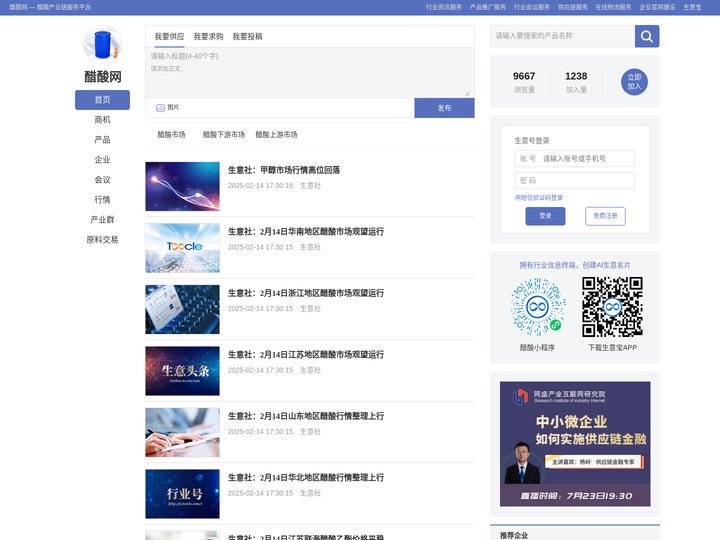Open 商机 in the sidebar
The image size is (720, 540).
(102, 120)
